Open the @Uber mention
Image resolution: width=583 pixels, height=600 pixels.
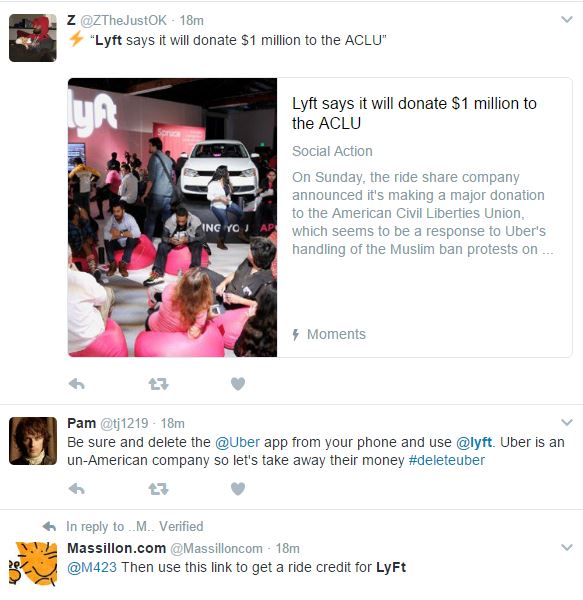click(238, 442)
